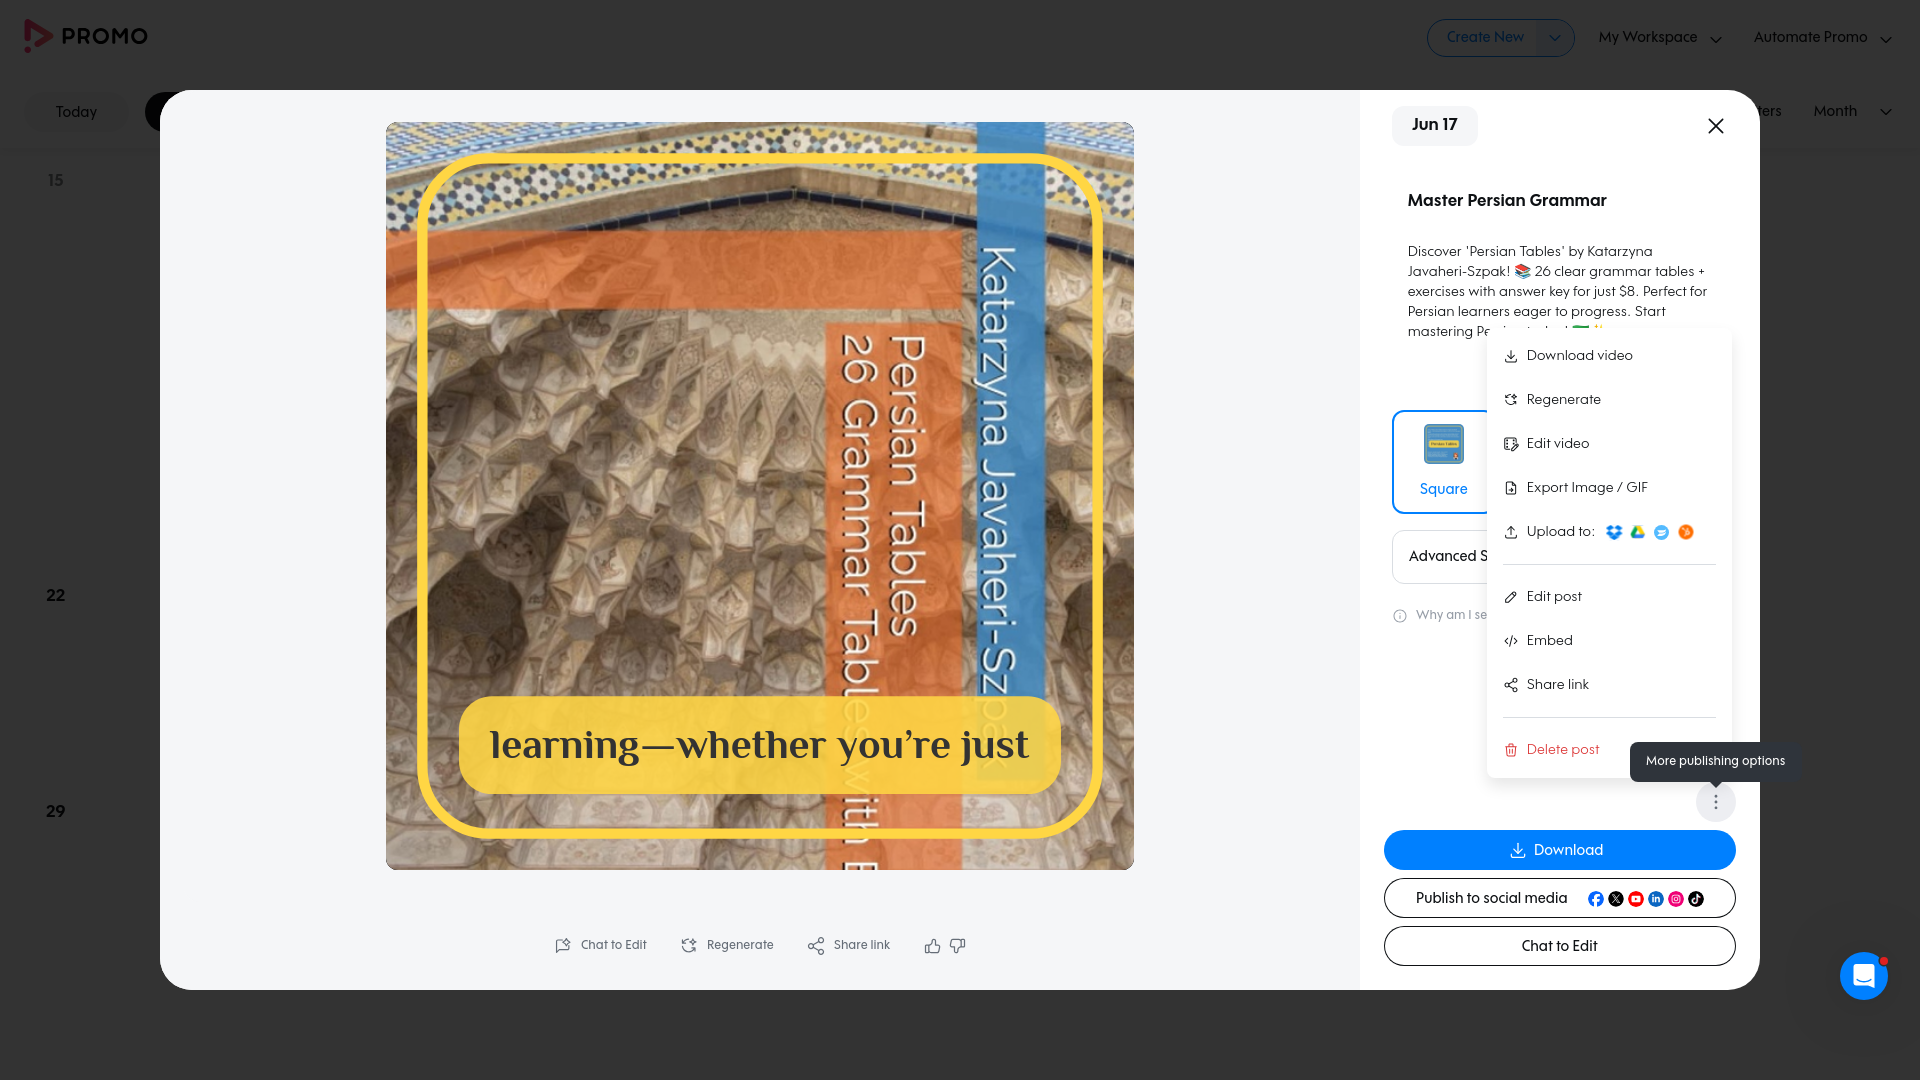
Task: Choose Embed from the menu
Action: 1538,641
